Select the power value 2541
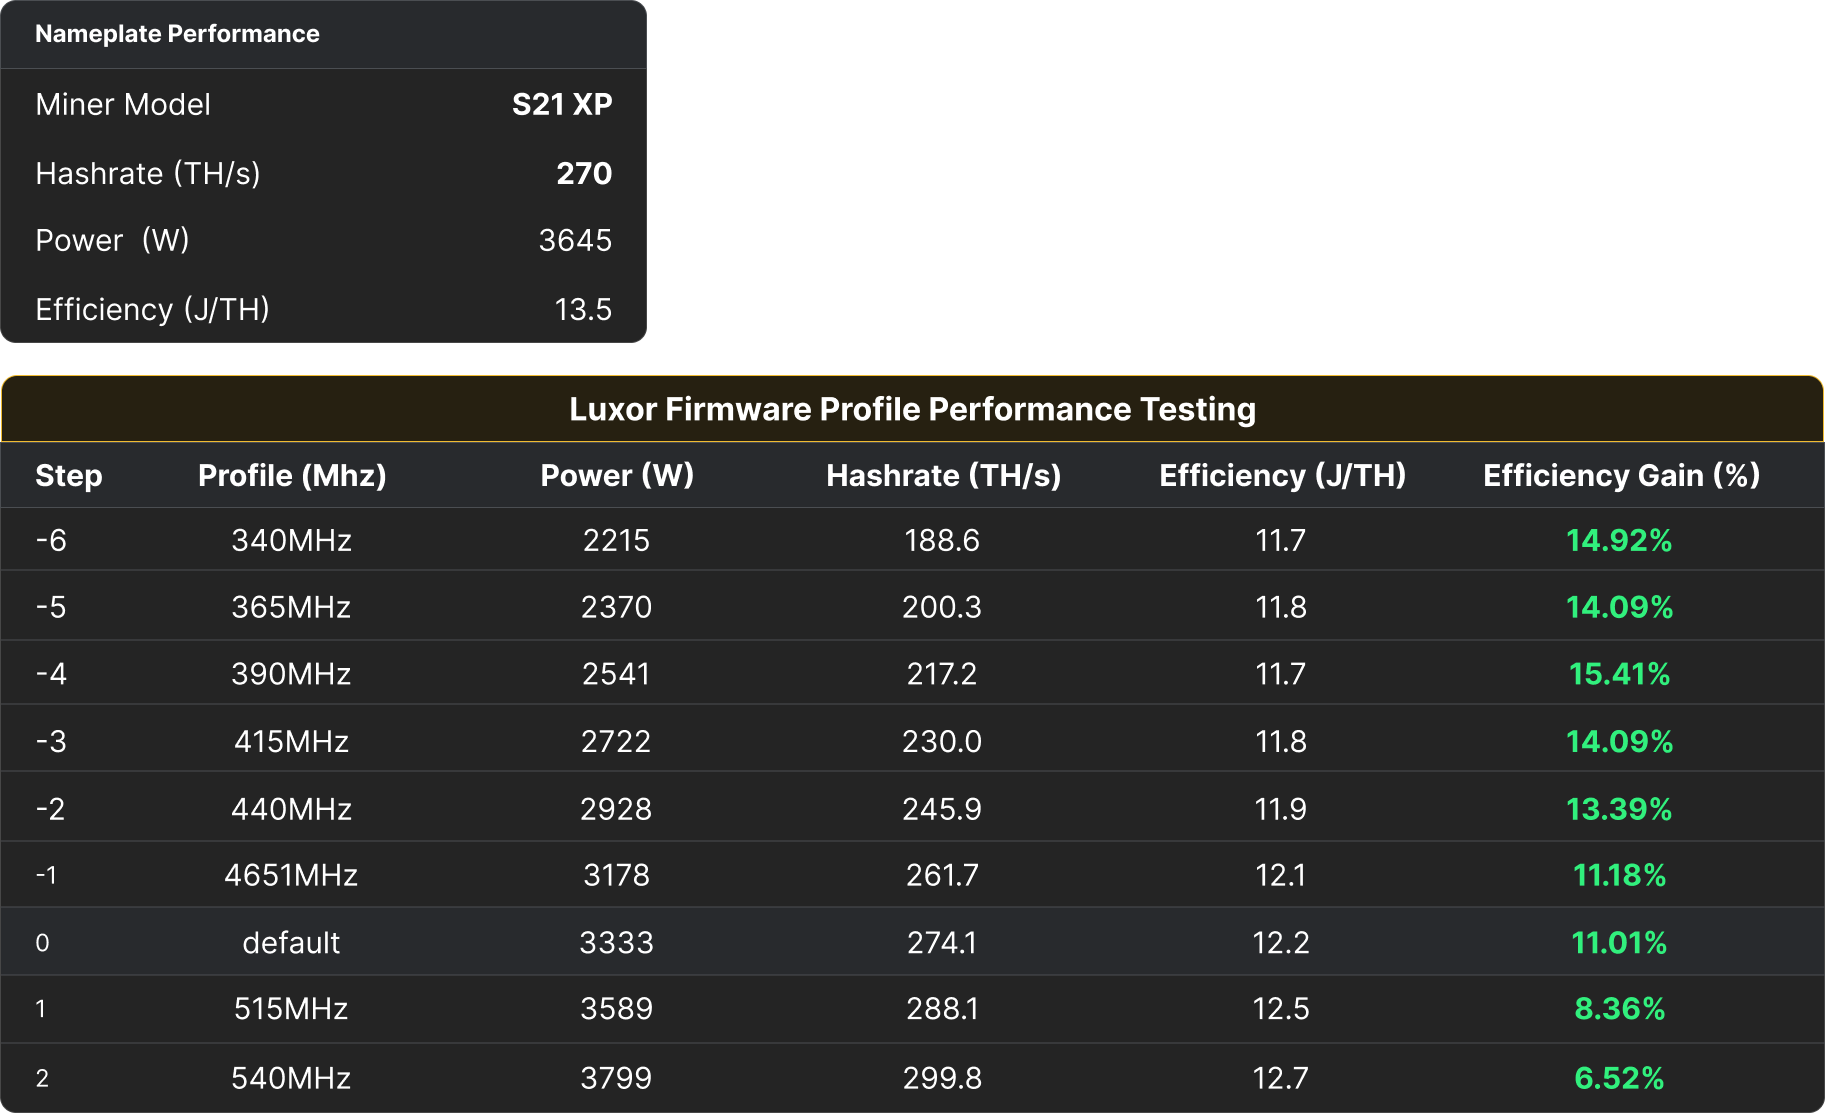Screen dimensions: 1825x1113 [x=616, y=674]
